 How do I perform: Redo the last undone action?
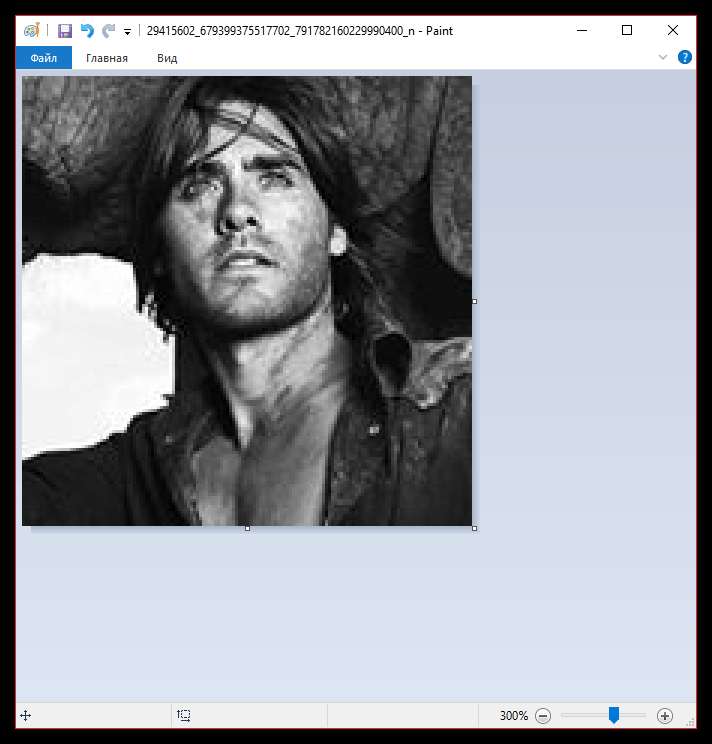(109, 31)
